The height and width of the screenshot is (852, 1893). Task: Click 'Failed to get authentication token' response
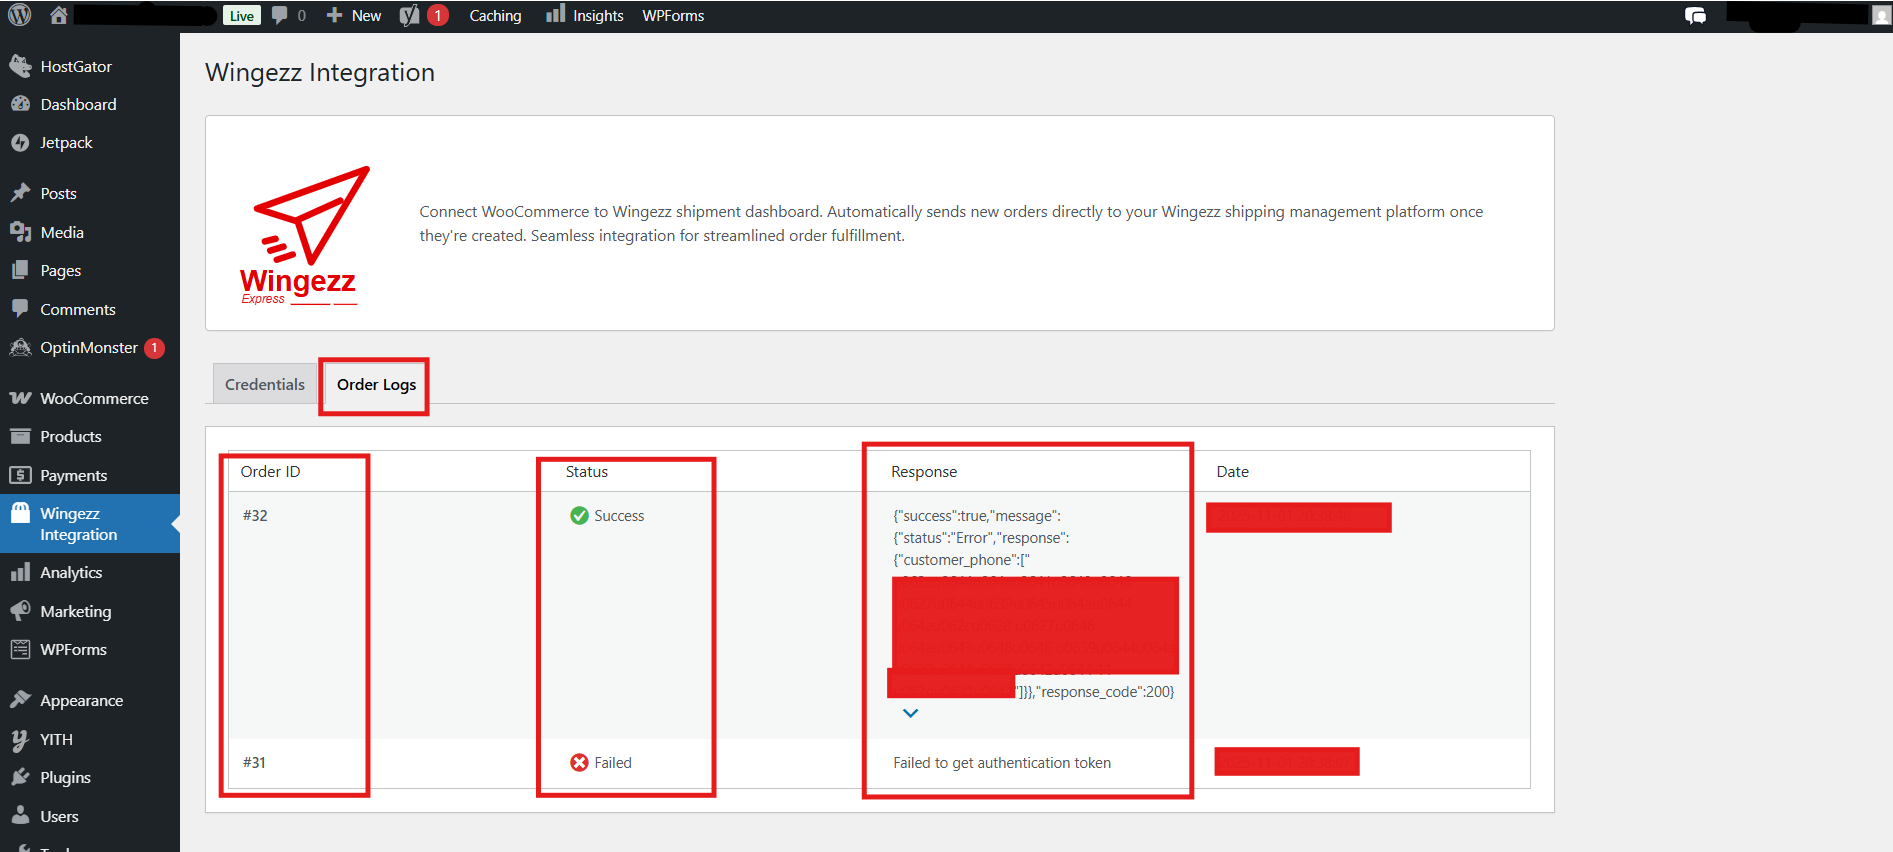(1002, 762)
